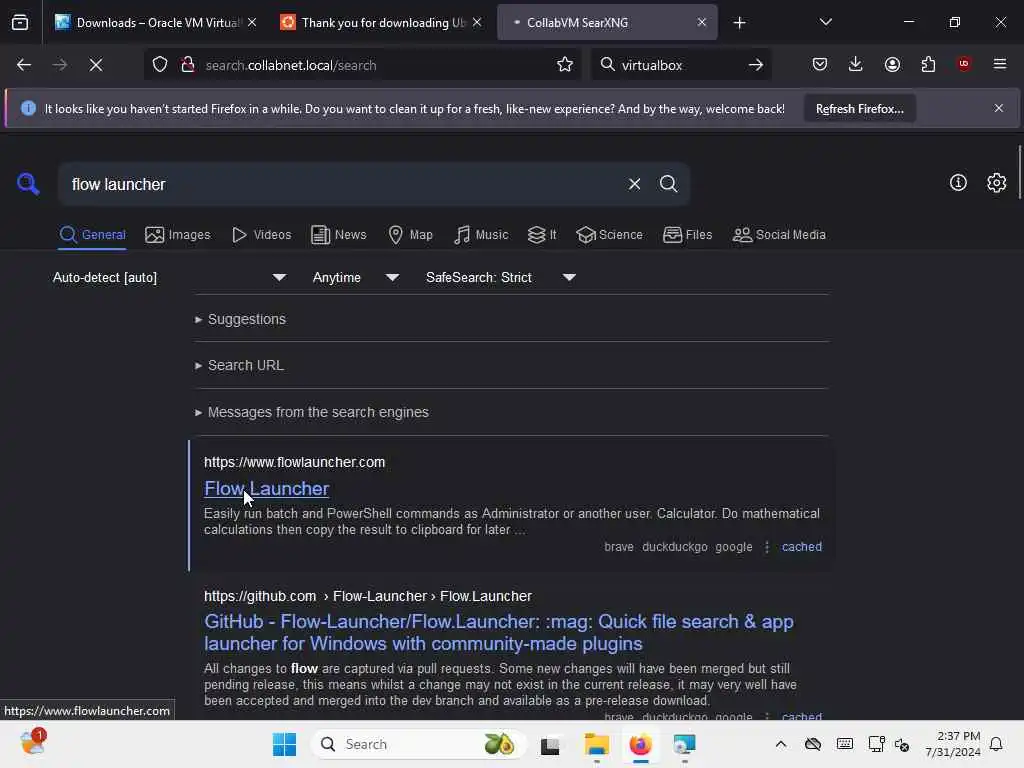The width and height of the screenshot is (1024, 768).
Task: Close the CollabVM SearXNG tab
Action: 701,22
